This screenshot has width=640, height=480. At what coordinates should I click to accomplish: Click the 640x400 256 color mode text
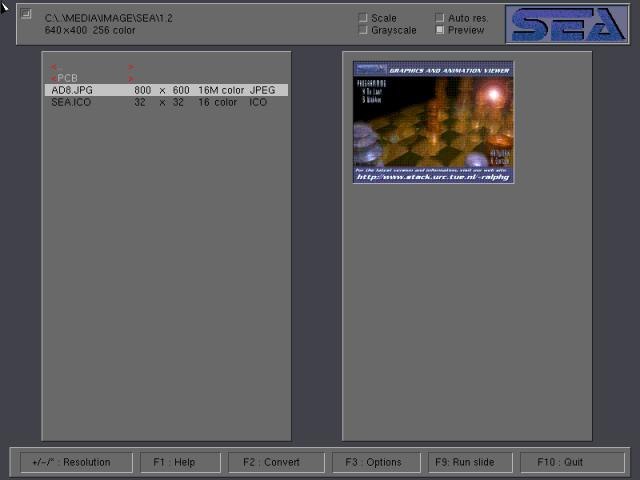coord(90,30)
